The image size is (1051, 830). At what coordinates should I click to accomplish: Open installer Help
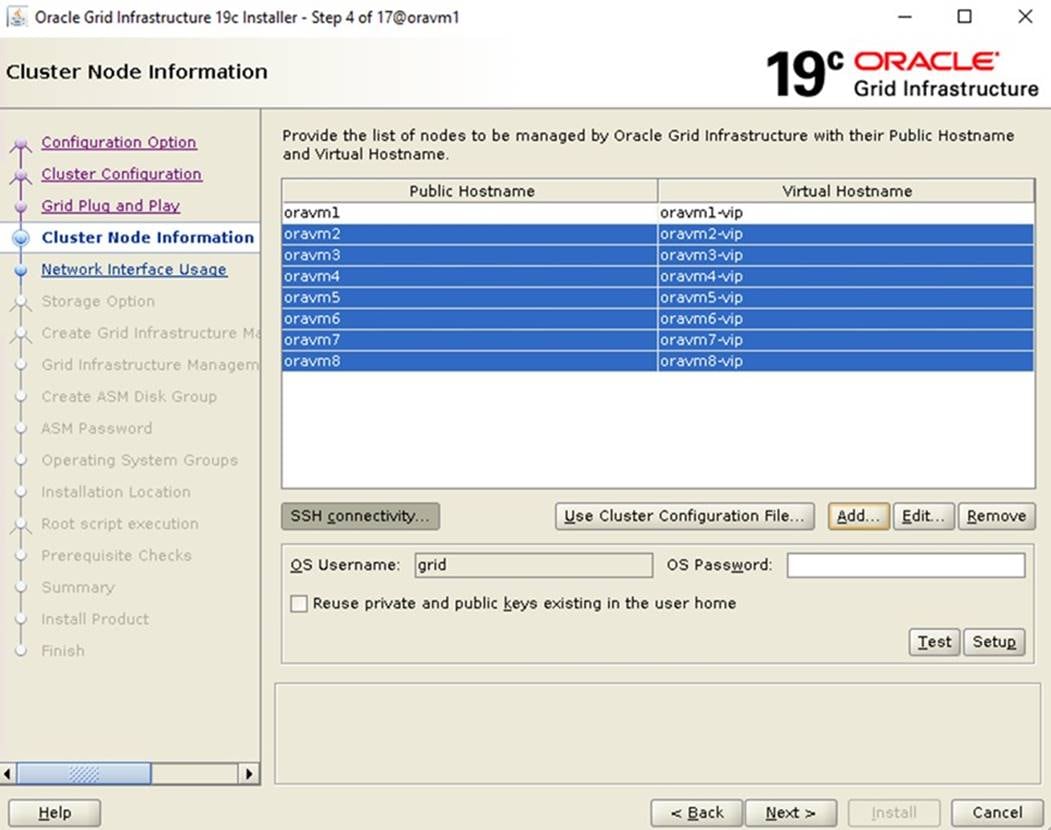pos(54,813)
